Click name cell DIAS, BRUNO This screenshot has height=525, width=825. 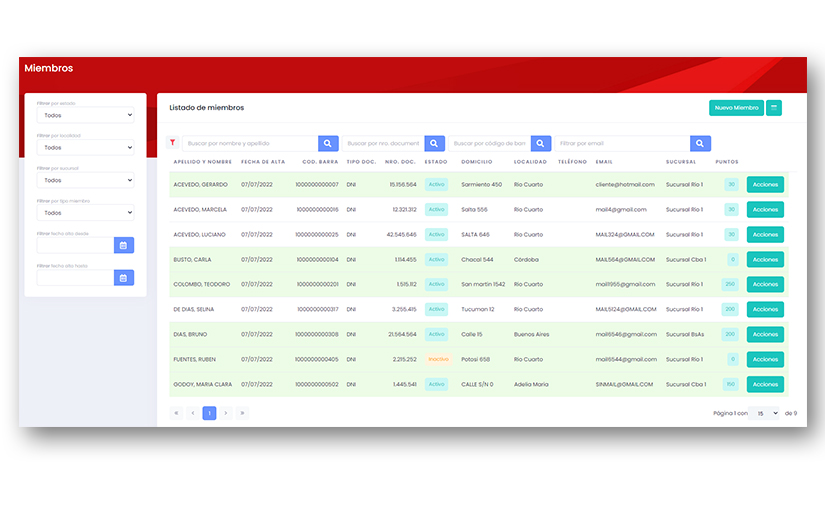[190, 334]
